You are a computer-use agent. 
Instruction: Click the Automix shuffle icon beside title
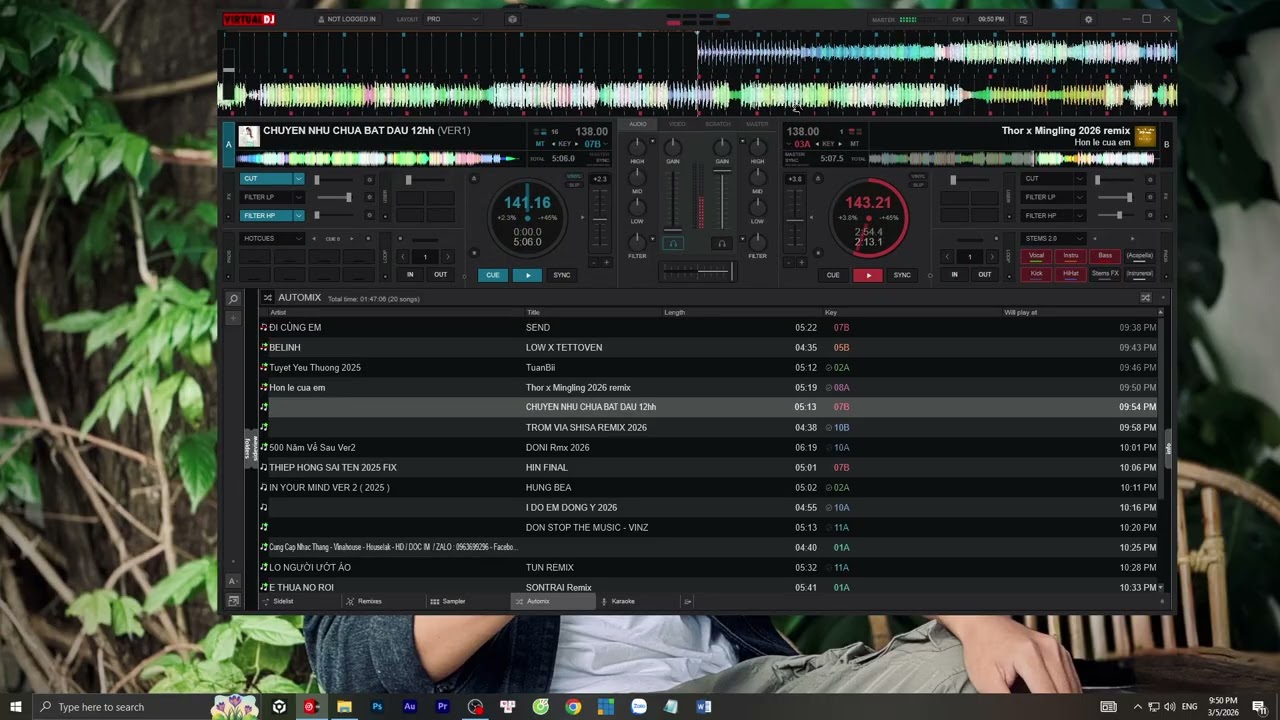(268, 298)
